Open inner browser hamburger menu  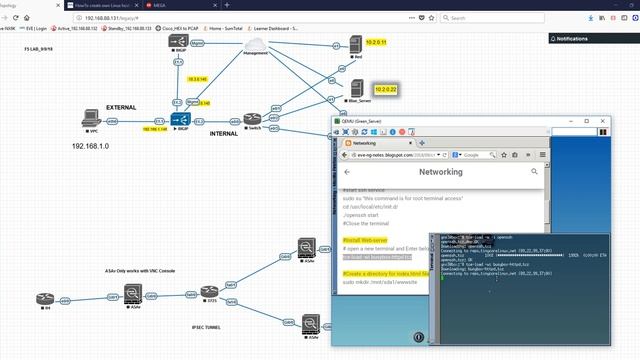542,155
